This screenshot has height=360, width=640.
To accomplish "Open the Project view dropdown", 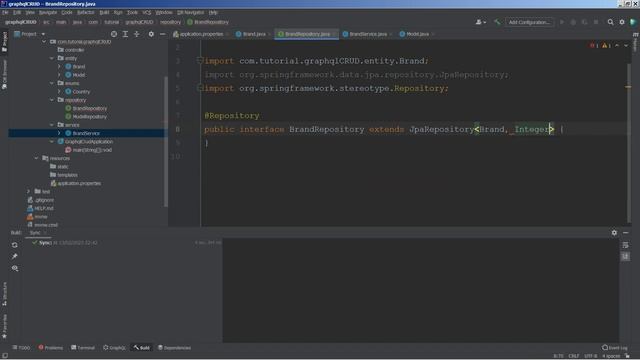I will pos(29,34).
